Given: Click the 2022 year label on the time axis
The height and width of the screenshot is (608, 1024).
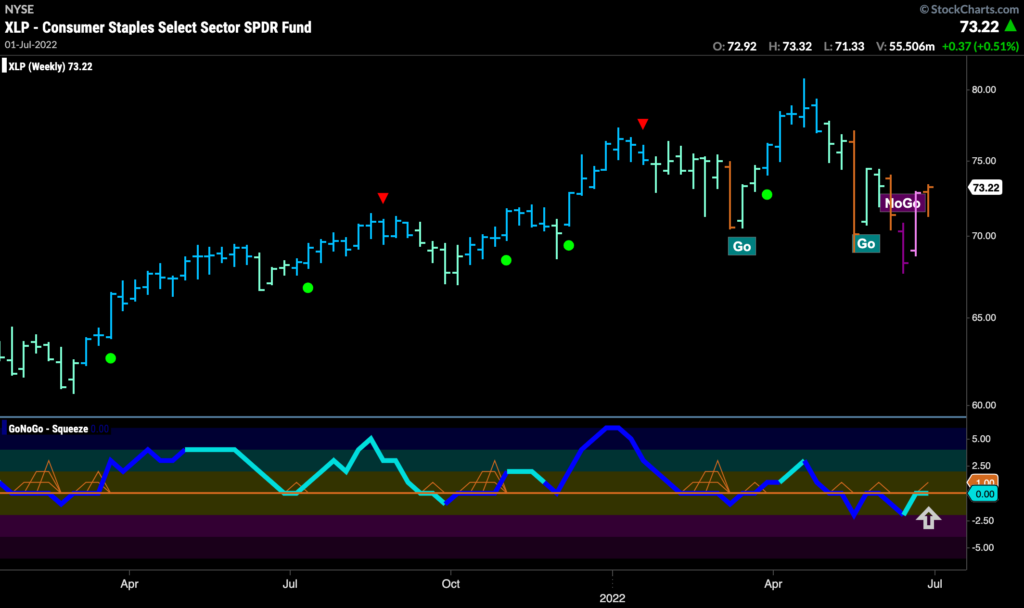Looking at the screenshot, I should click(x=612, y=598).
